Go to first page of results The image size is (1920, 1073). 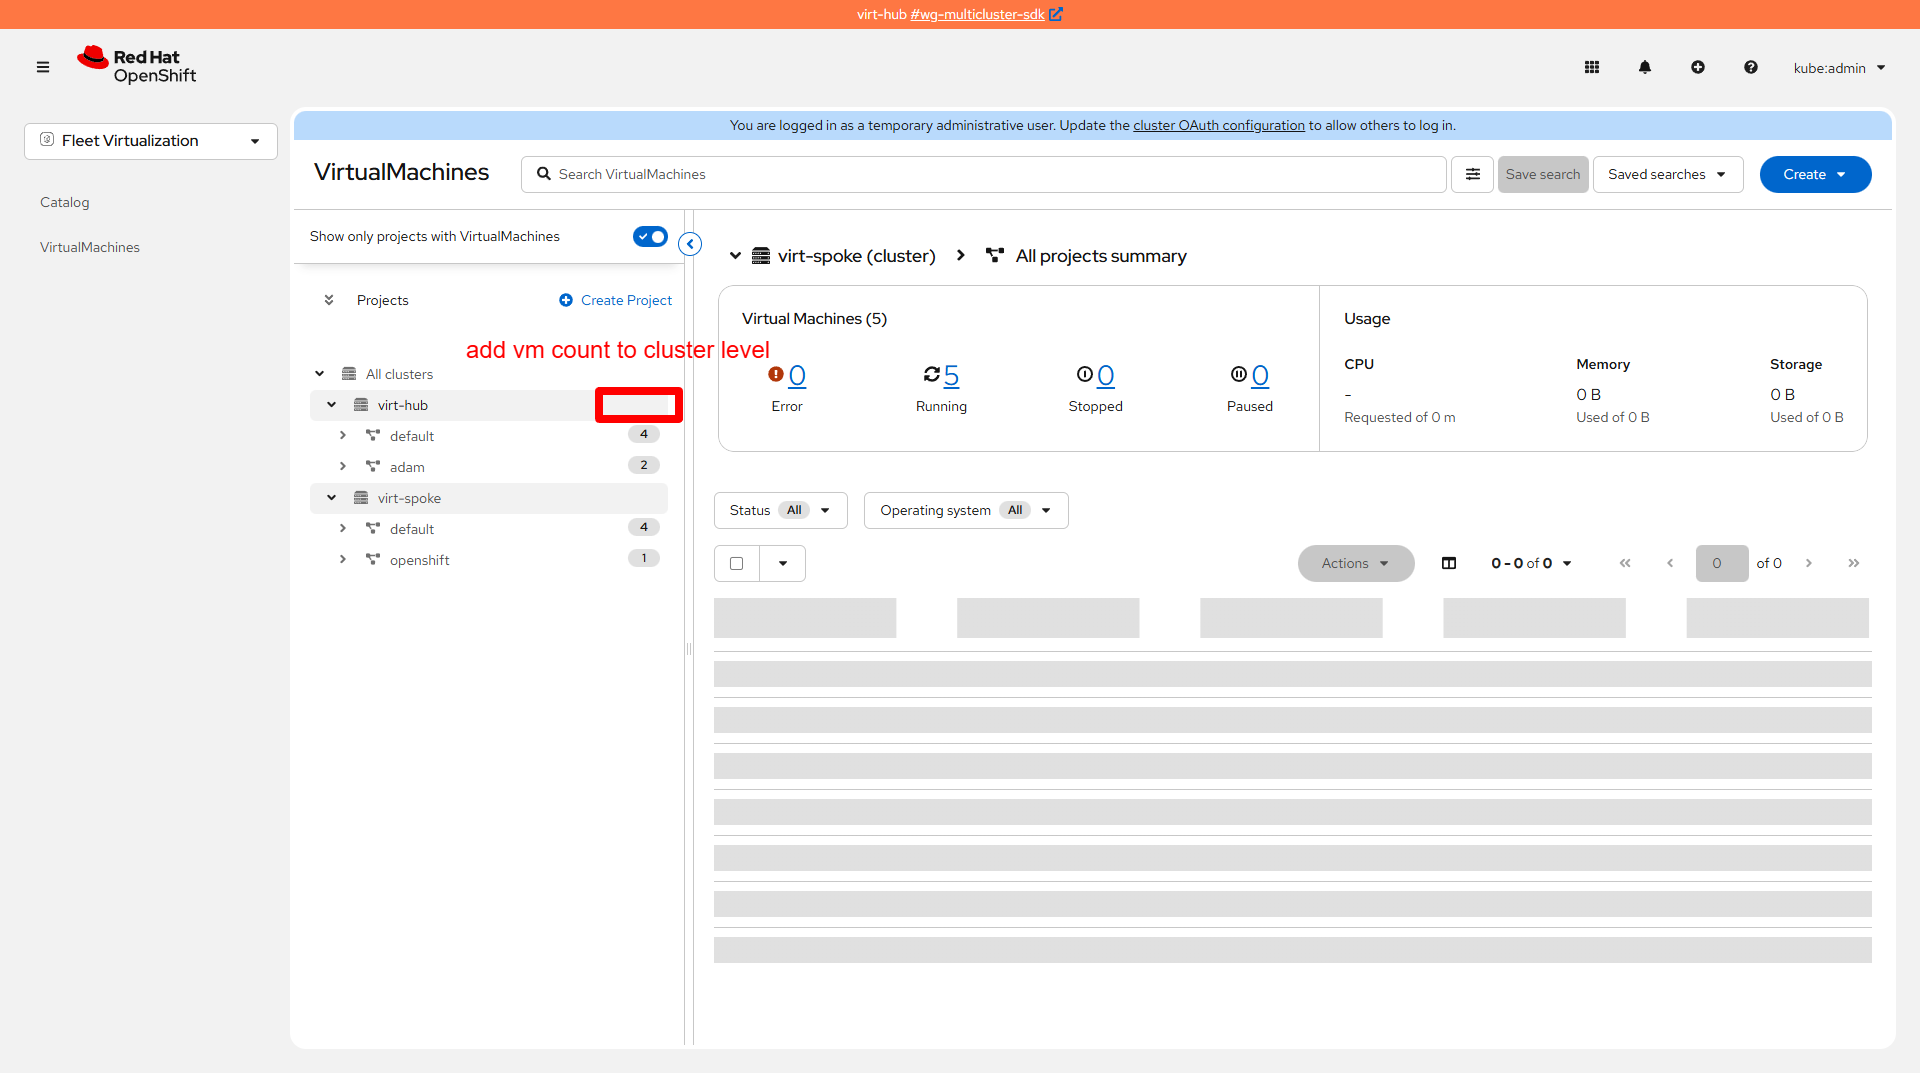(1625, 563)
